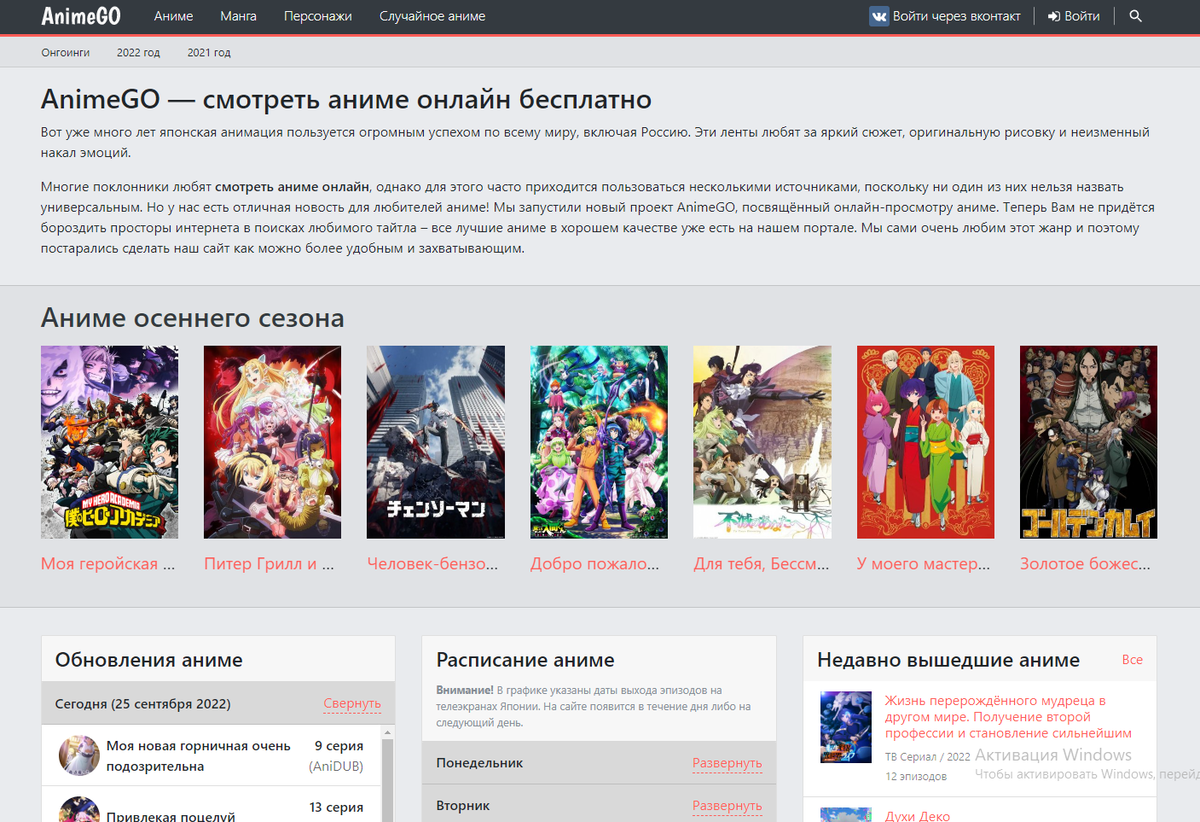
Task: Click the Аниме осеннего сезона heading
Action: (192, 318)
